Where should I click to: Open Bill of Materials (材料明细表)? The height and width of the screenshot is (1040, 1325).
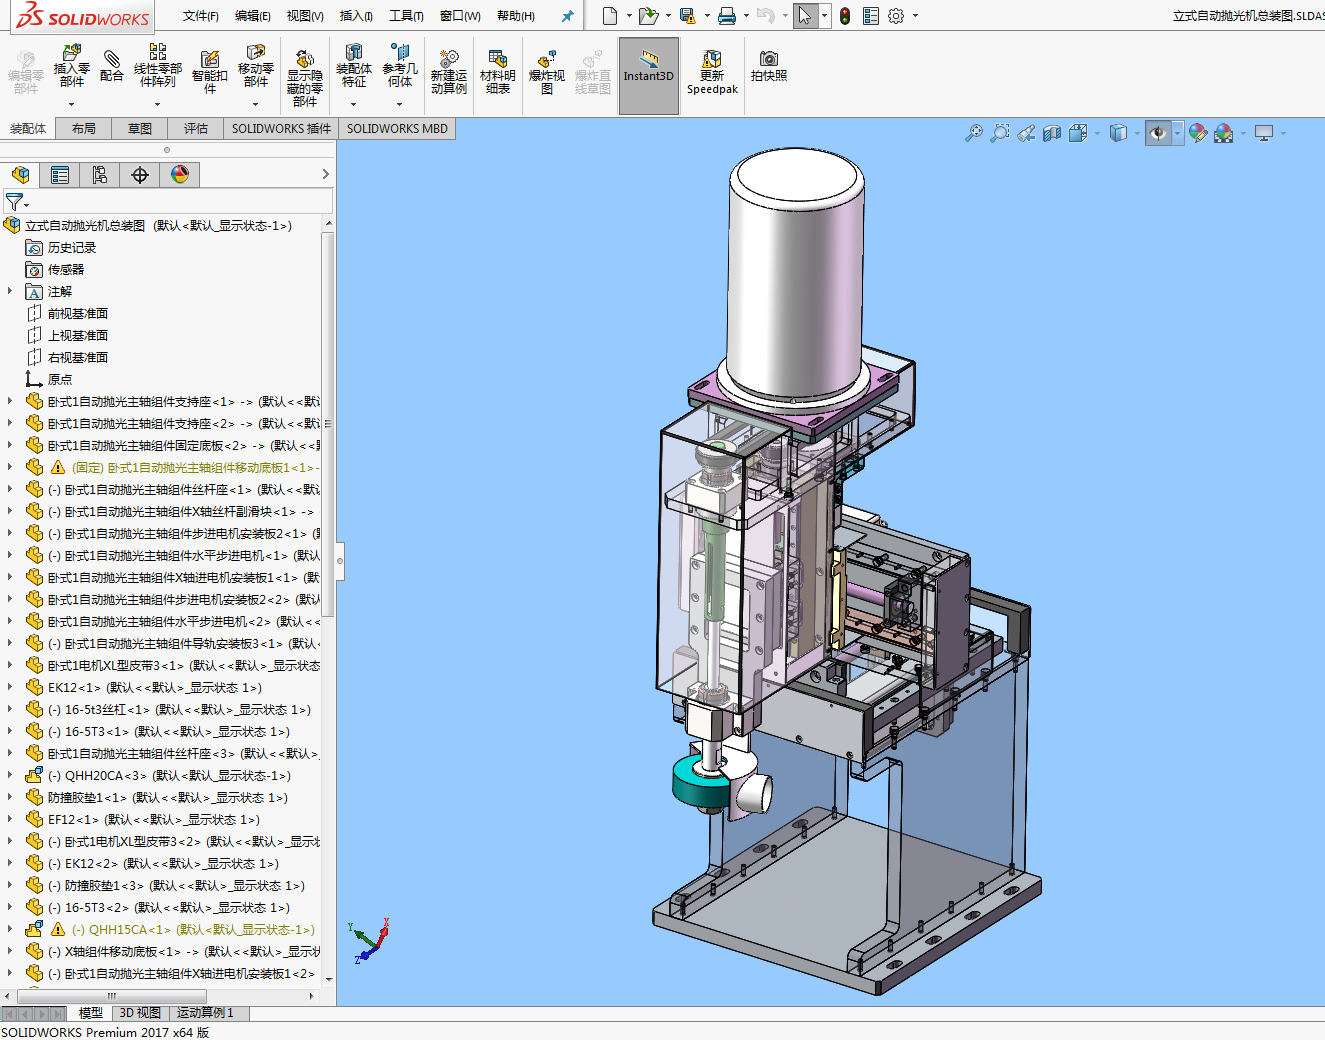click(x=497, y=73)
